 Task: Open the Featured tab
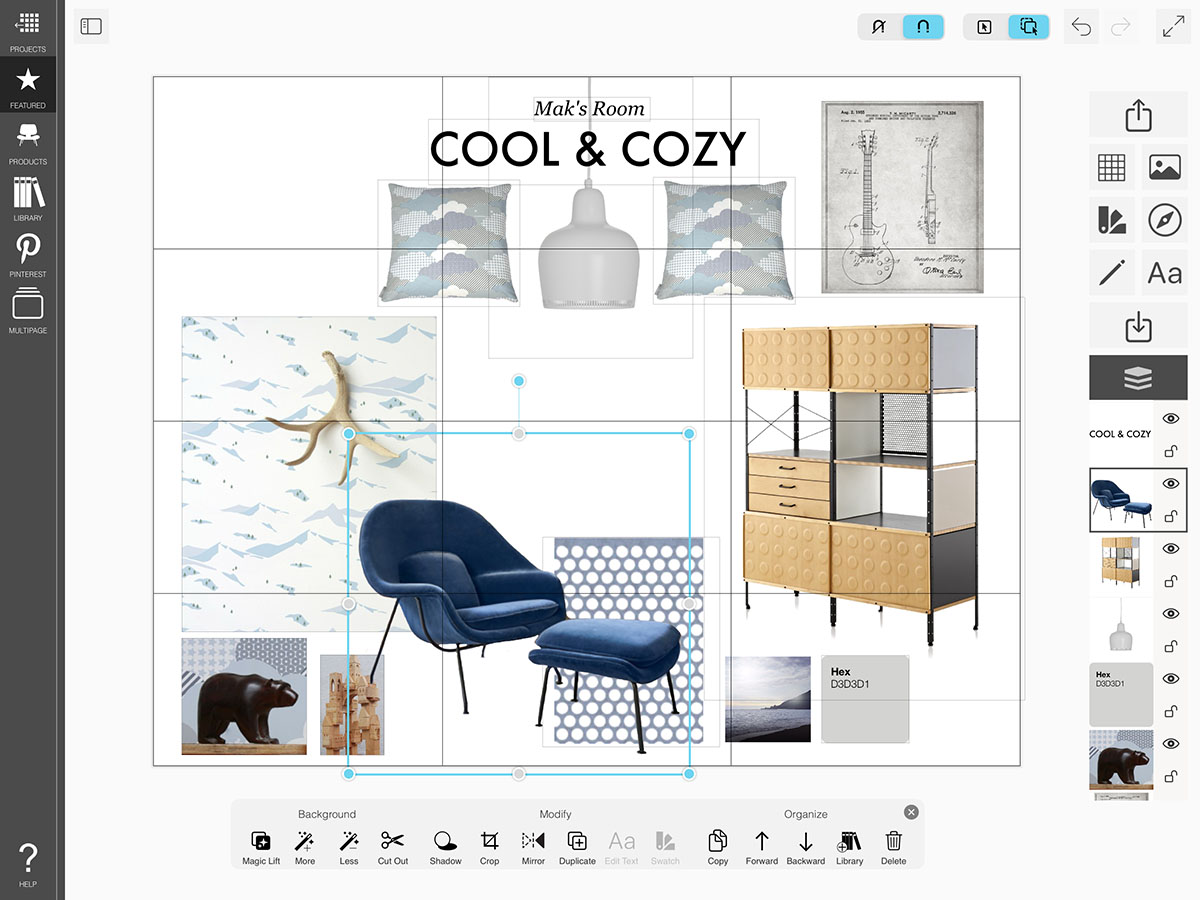click(28, 86)
